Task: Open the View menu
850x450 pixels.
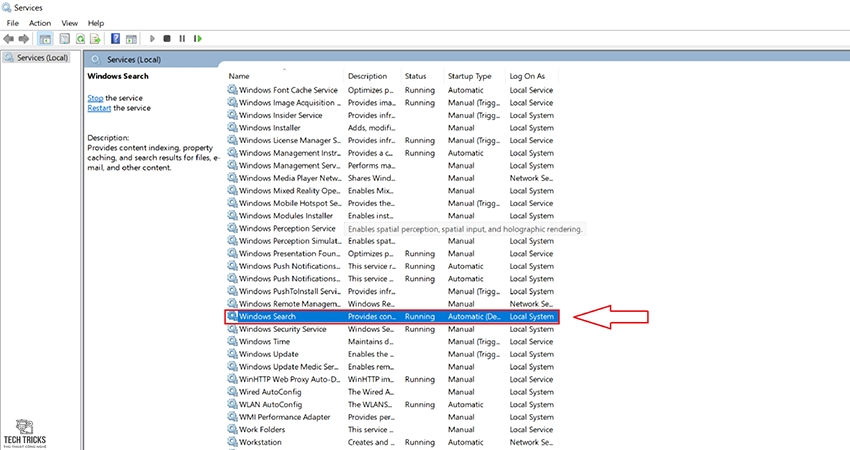Action: pyautogui.click(x=69, y=23)
